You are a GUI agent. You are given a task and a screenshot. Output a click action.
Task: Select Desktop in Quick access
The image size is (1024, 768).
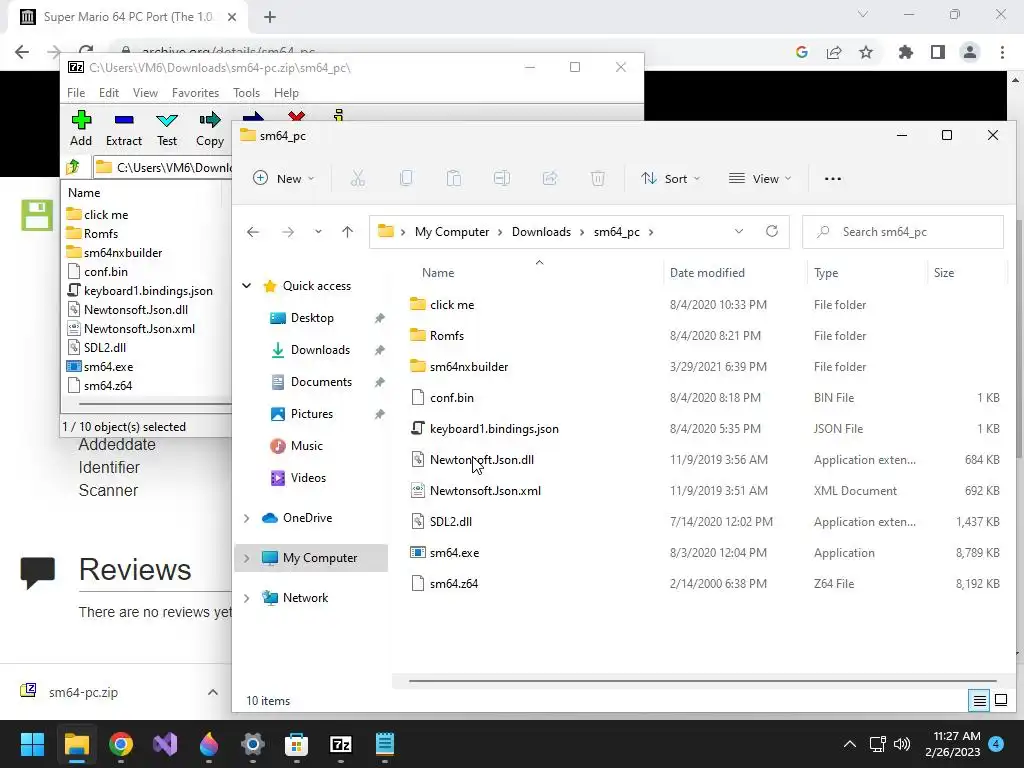coord(312,318)
